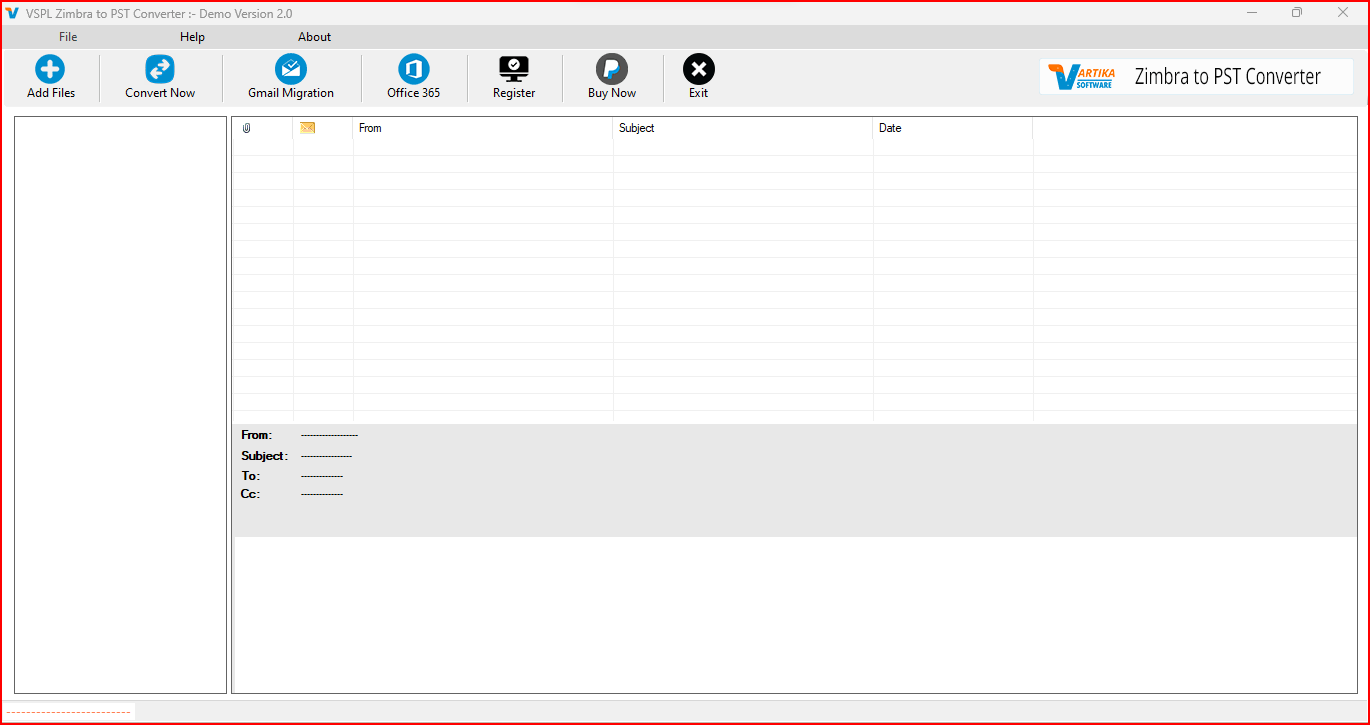Image resolution: width=1370 pixels, height=725 pixels.
Task: Click the app icon in title bar
Action: 12,13
